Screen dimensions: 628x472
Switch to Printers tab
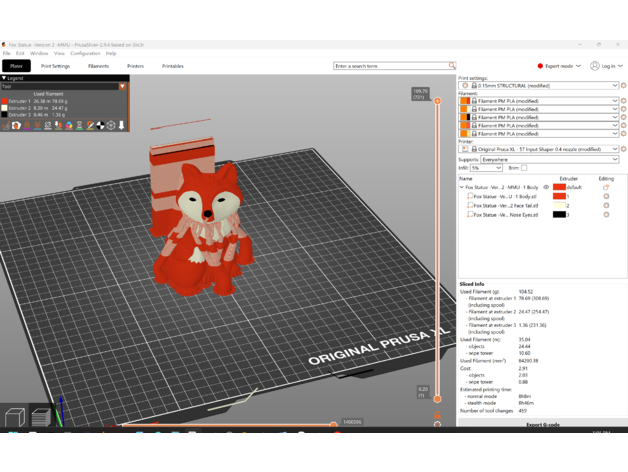click(x=135, y=66)
